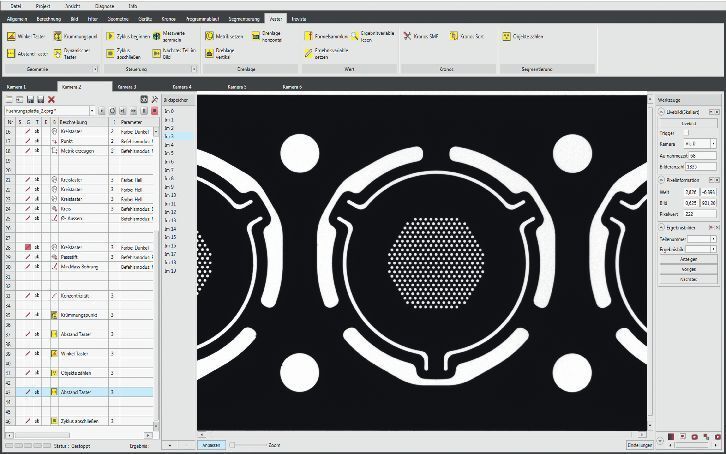Select the Krümmungsprofil ribbon tool
This screenshot has width=726, height=454.
(x=57, y=36)
